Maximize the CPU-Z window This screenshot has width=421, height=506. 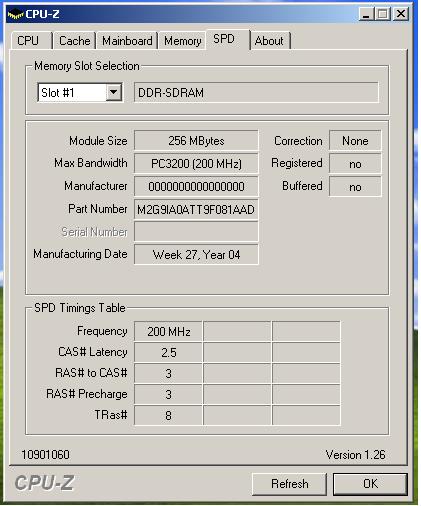[x=383, y=14]
